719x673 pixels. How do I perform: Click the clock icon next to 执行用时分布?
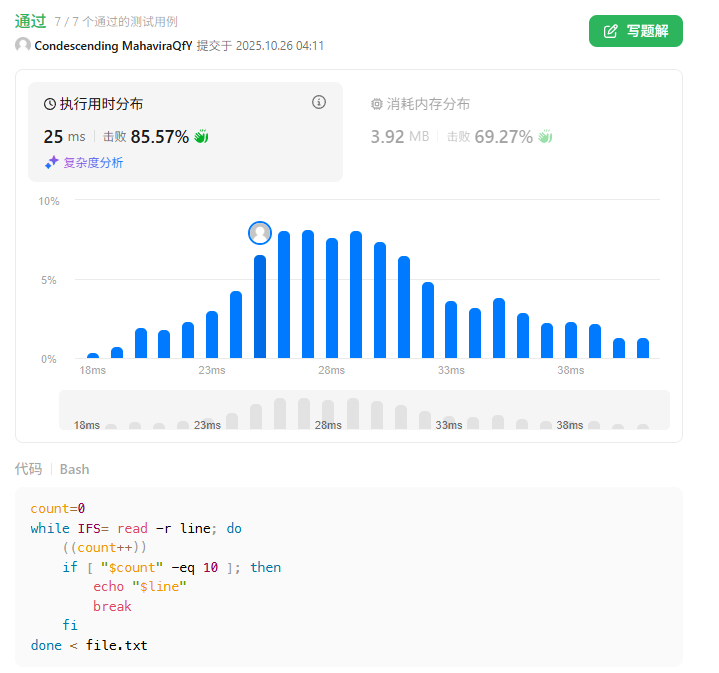pyautogui.click(x=50, y=104)
